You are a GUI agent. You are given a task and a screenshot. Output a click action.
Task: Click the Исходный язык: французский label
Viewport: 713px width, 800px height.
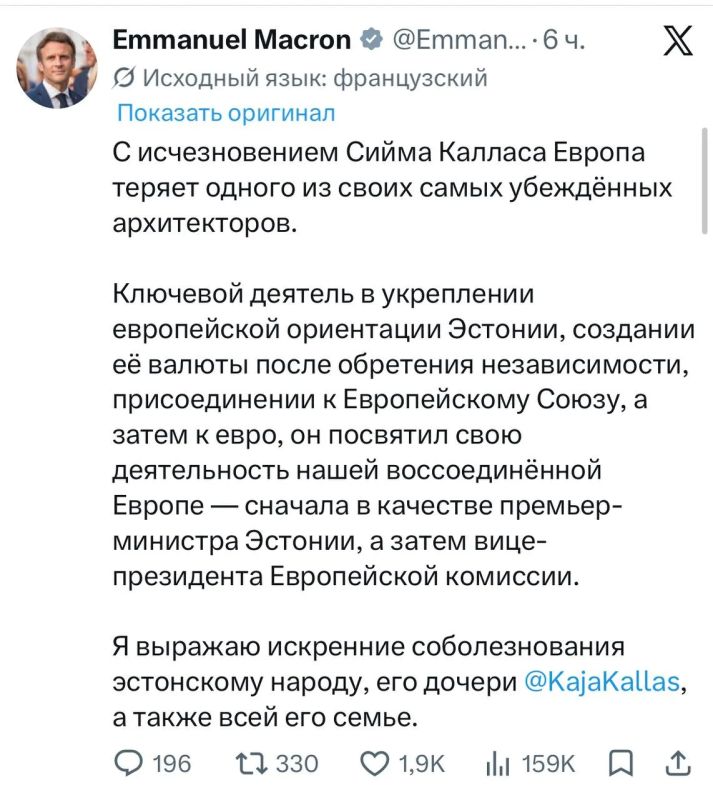tap(315, 78)
